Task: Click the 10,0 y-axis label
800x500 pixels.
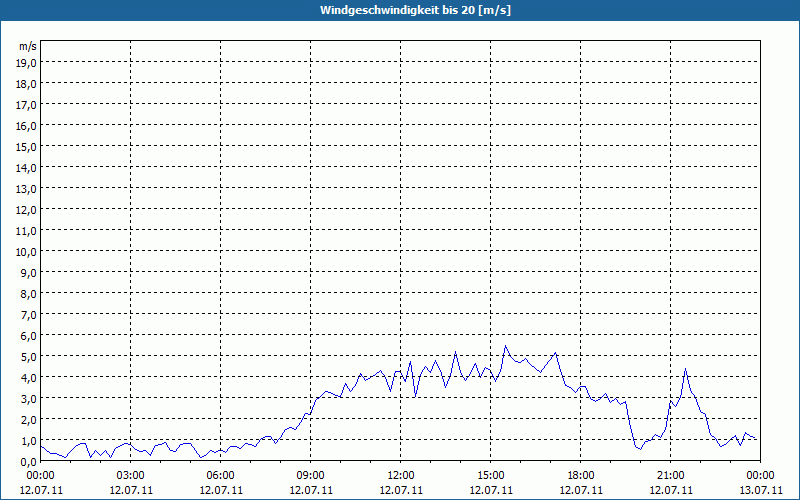Action: [27, 252]
